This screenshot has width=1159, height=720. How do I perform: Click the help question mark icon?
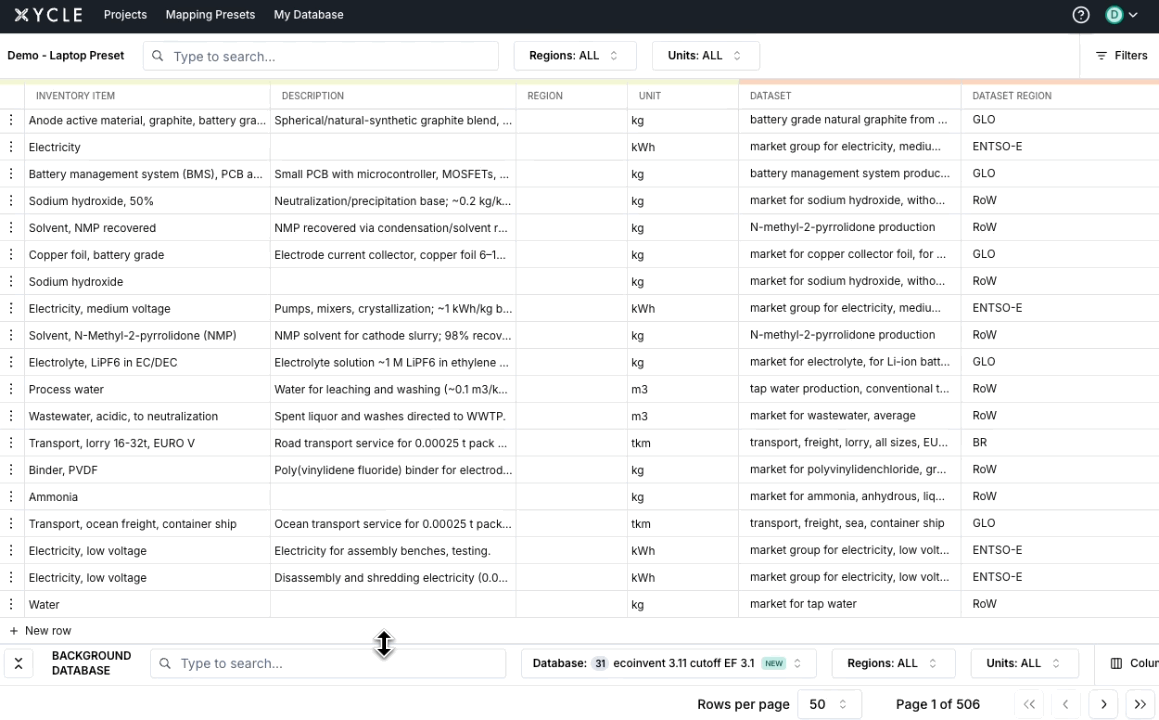(x=1080, y=15)
